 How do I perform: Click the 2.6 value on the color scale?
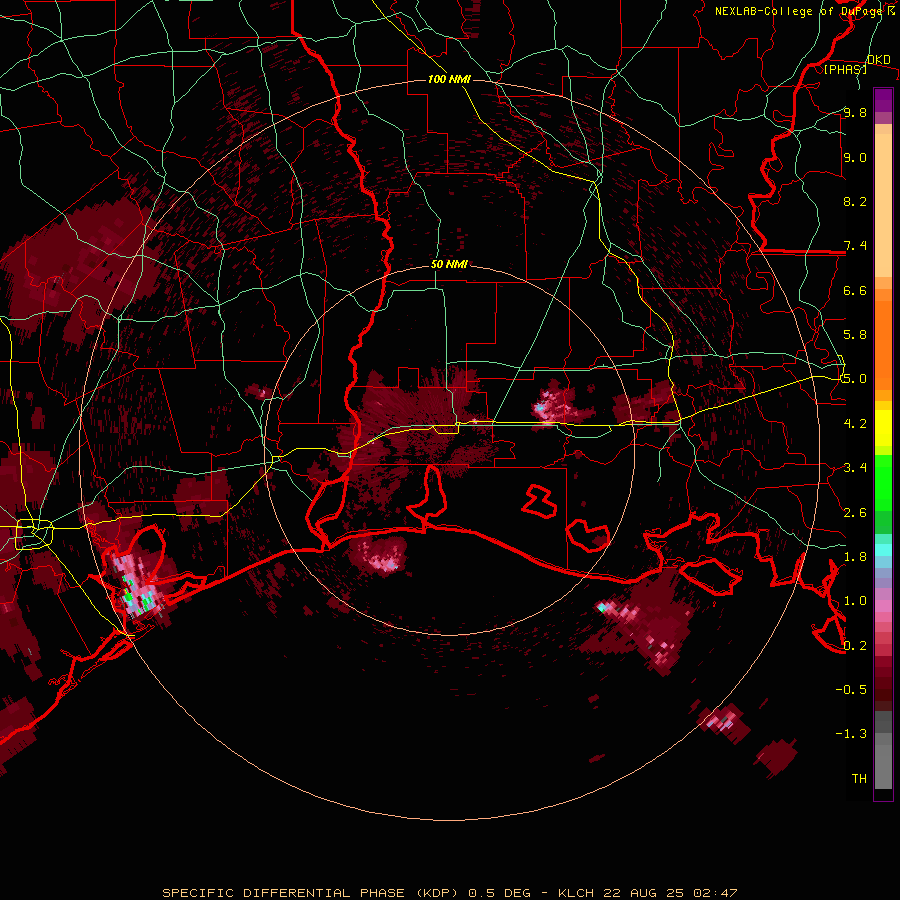tap(855, 513)
